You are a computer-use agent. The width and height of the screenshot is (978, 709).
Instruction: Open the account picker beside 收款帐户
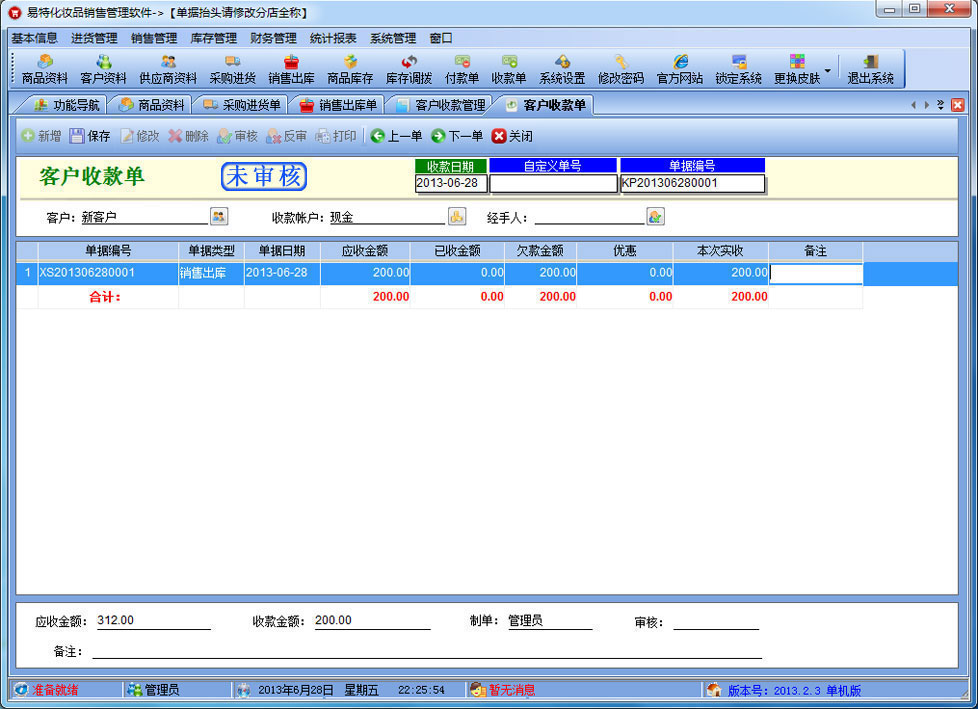[456, 216]
